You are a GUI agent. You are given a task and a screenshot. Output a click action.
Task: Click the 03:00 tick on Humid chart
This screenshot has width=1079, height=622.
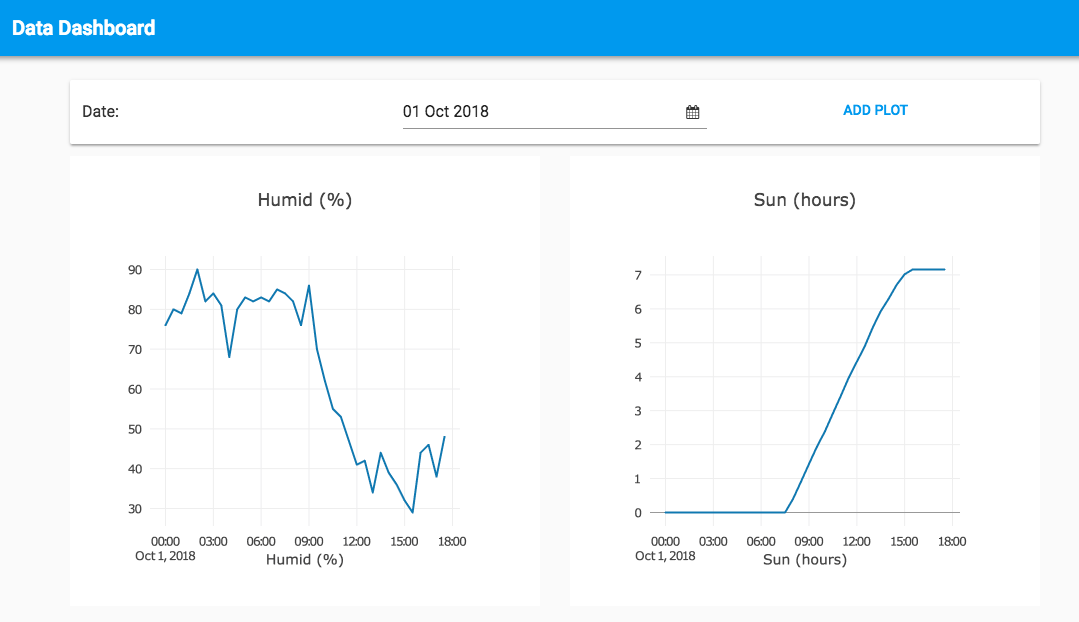pos(213,542)
